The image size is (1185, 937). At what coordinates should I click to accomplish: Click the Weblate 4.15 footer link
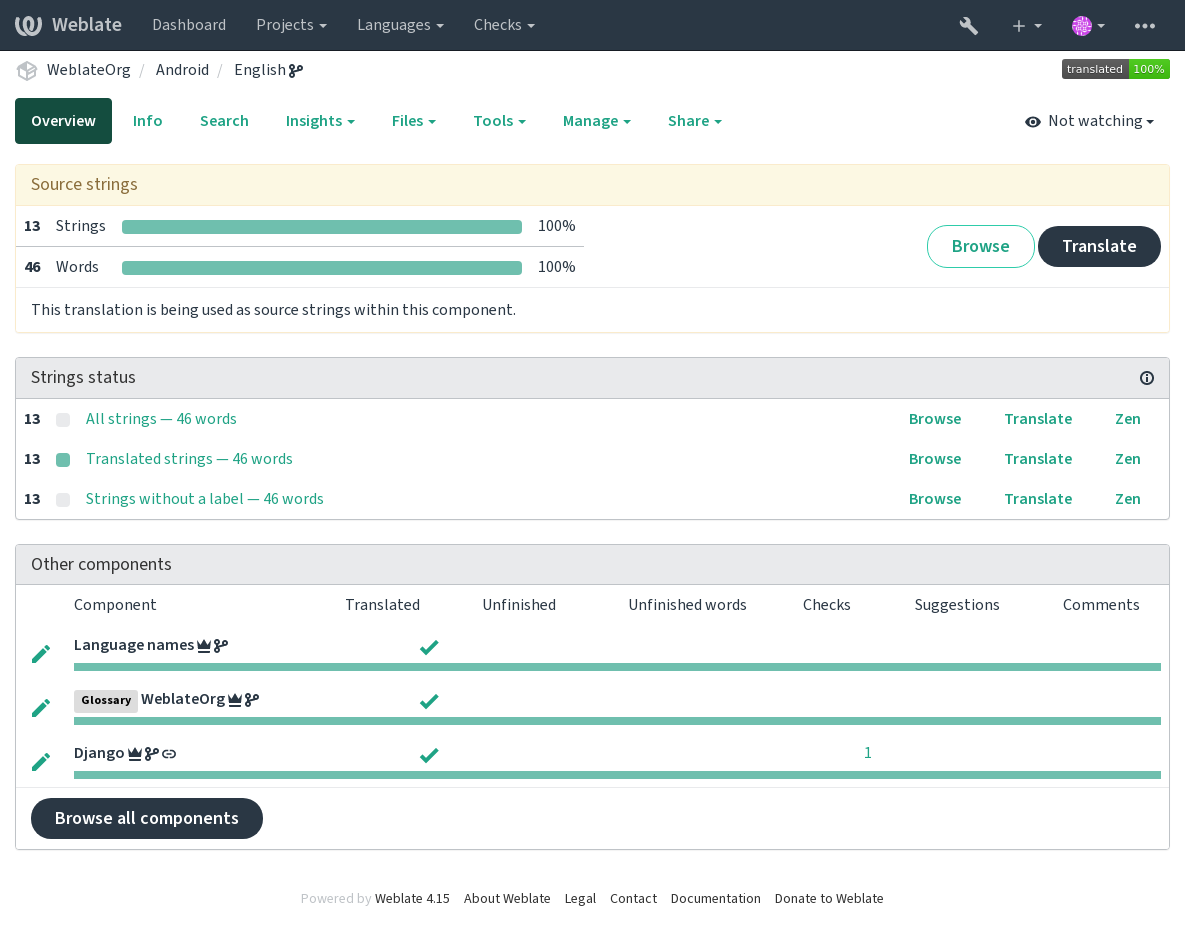click(412, 898)
